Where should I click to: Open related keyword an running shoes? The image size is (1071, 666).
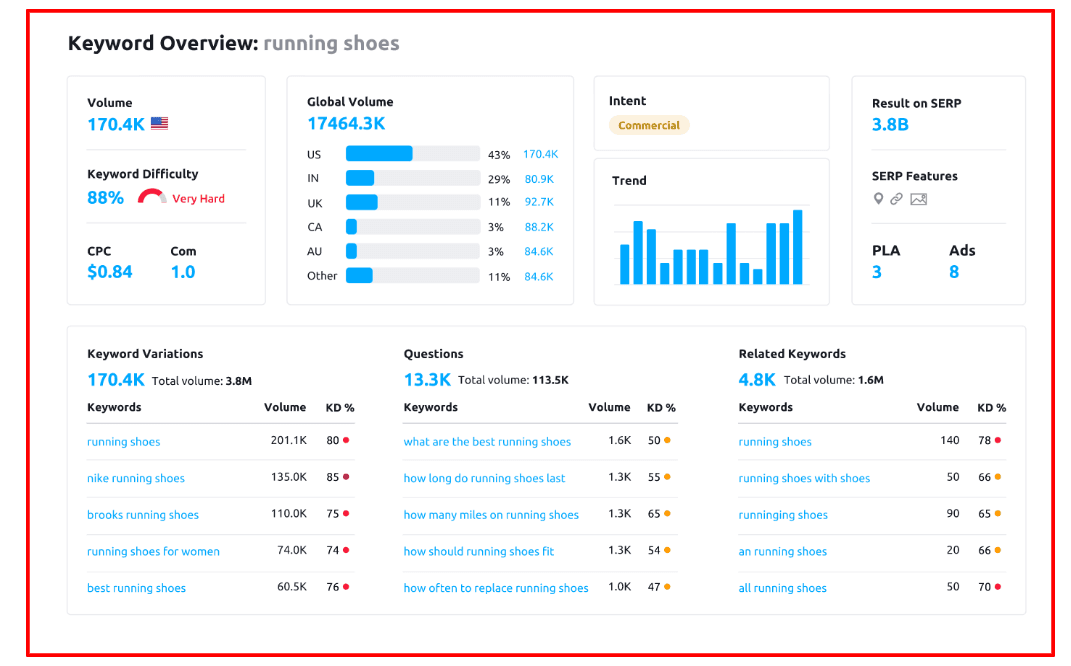[x=782, y=551]
